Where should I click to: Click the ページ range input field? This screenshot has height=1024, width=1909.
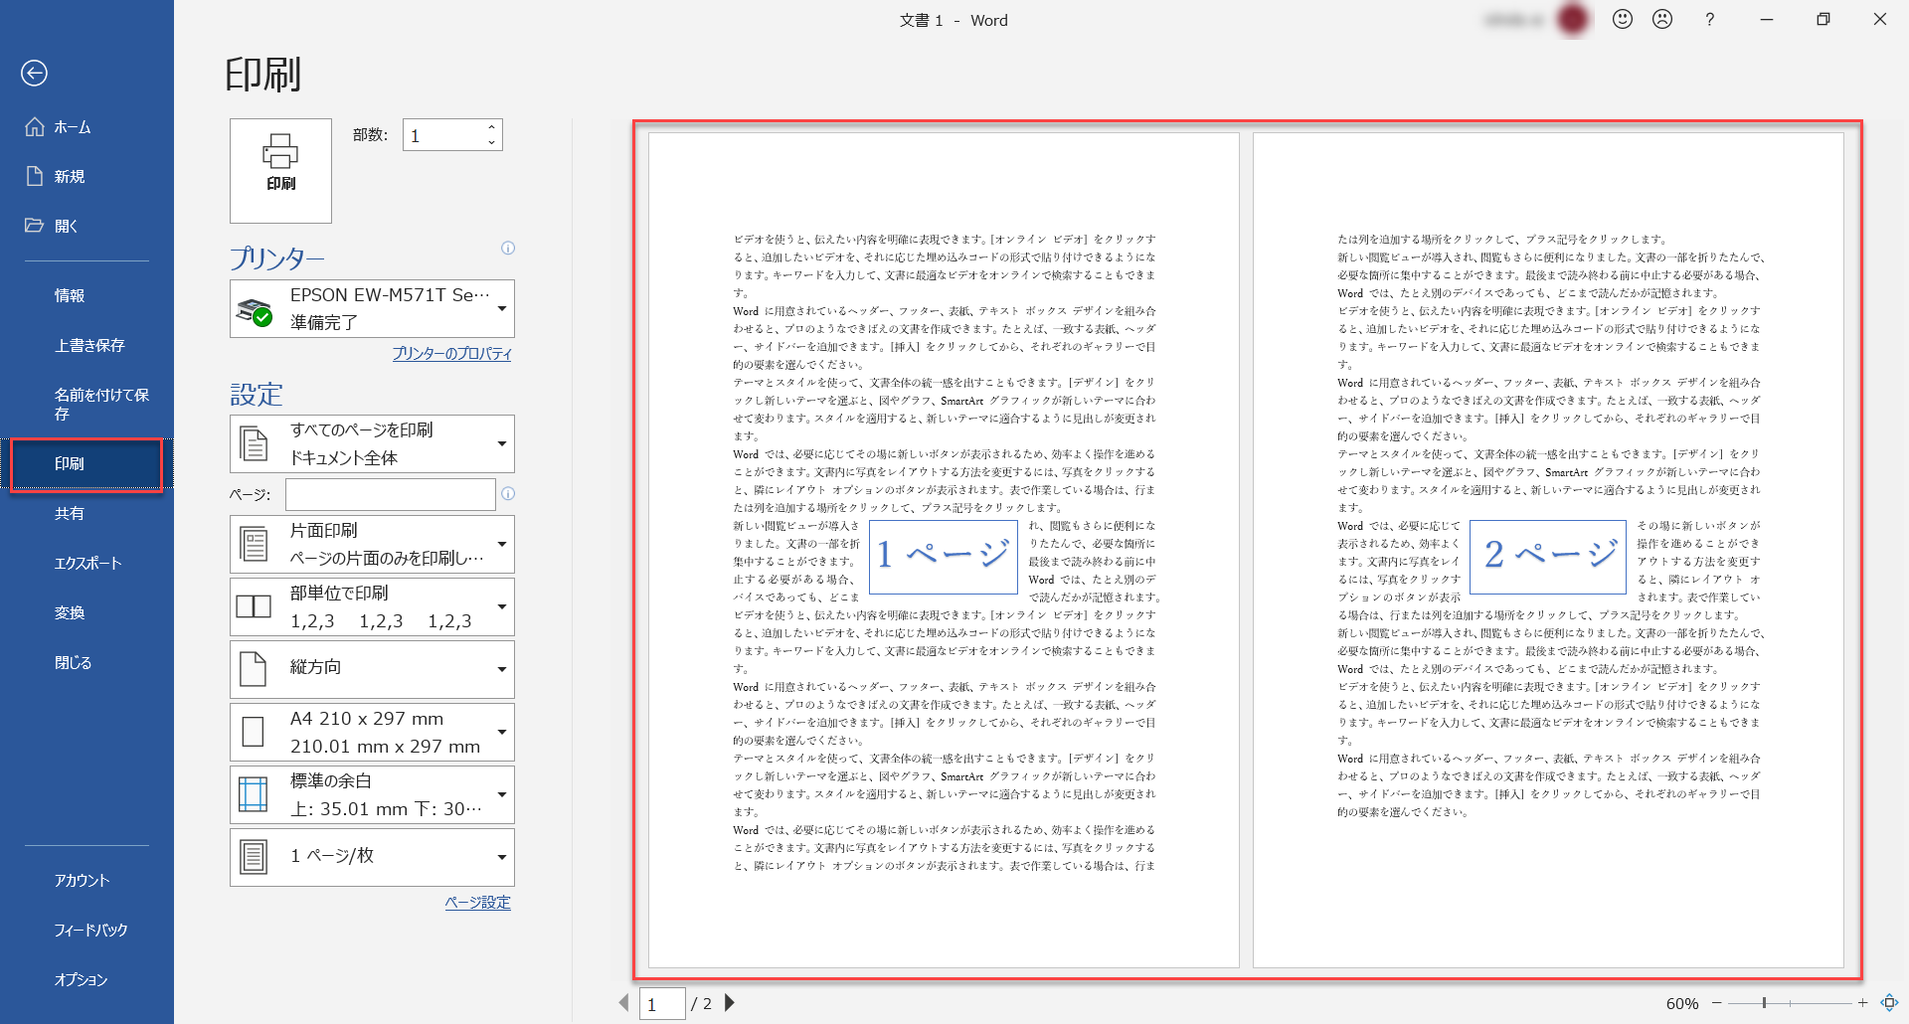click(390, 494)
